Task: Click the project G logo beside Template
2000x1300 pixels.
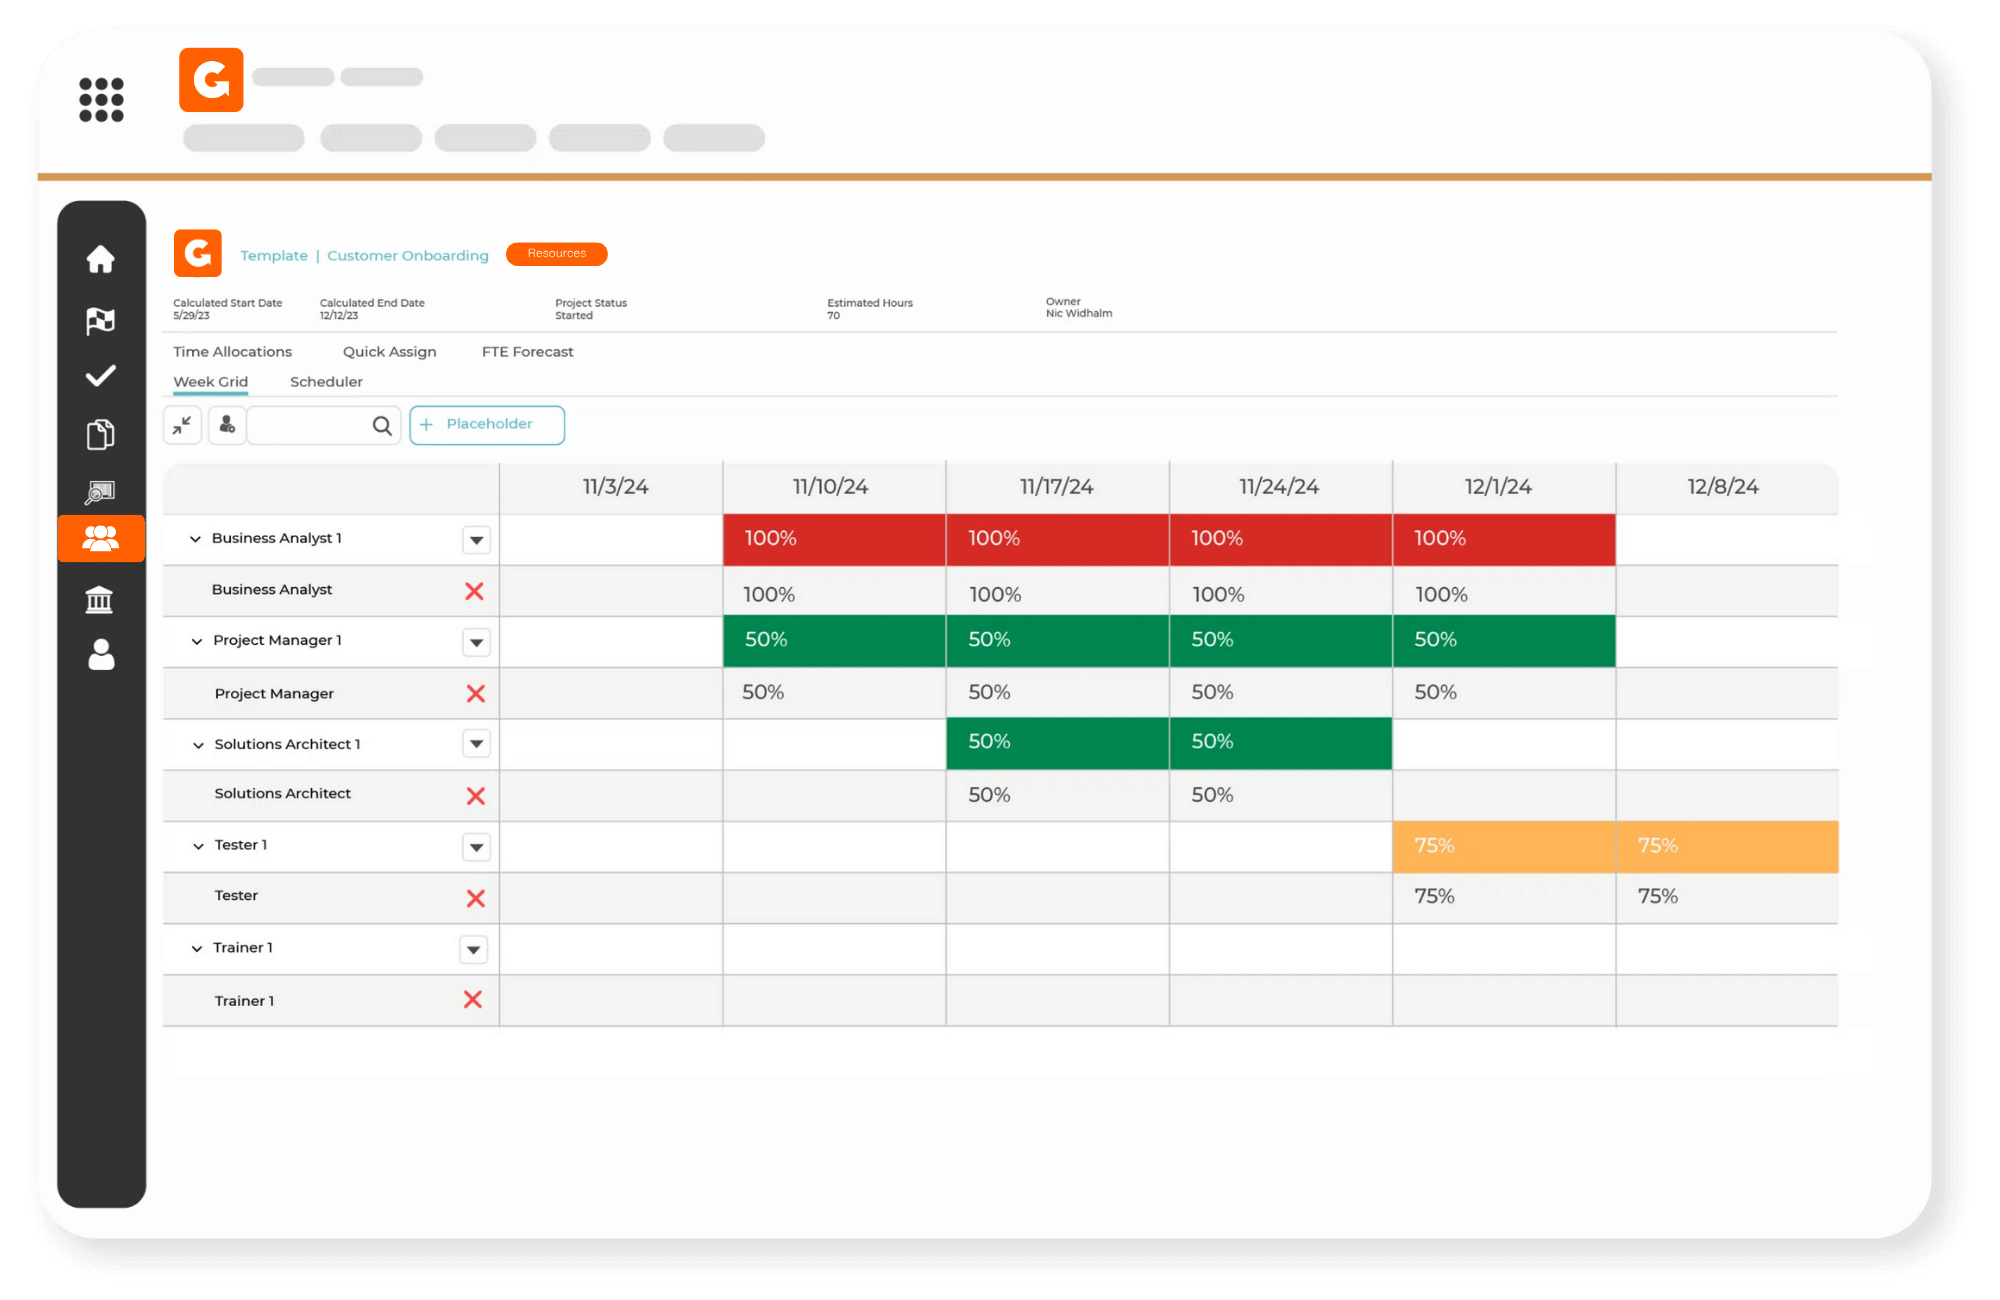Action: pyautogui.click(x=197, y=253)
